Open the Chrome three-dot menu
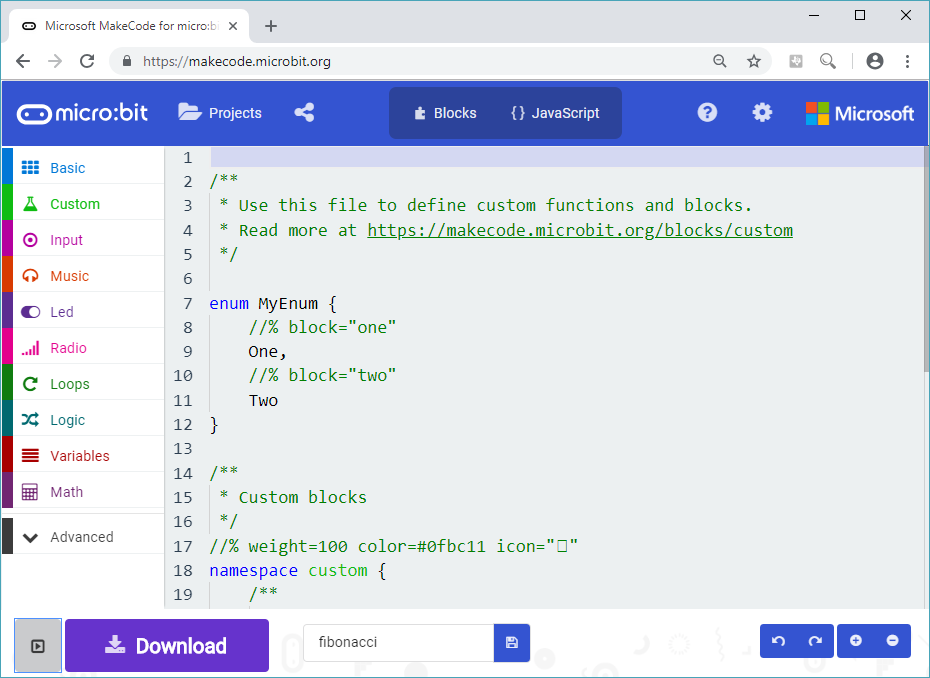 pyautogui.click(x=907, y=61)
